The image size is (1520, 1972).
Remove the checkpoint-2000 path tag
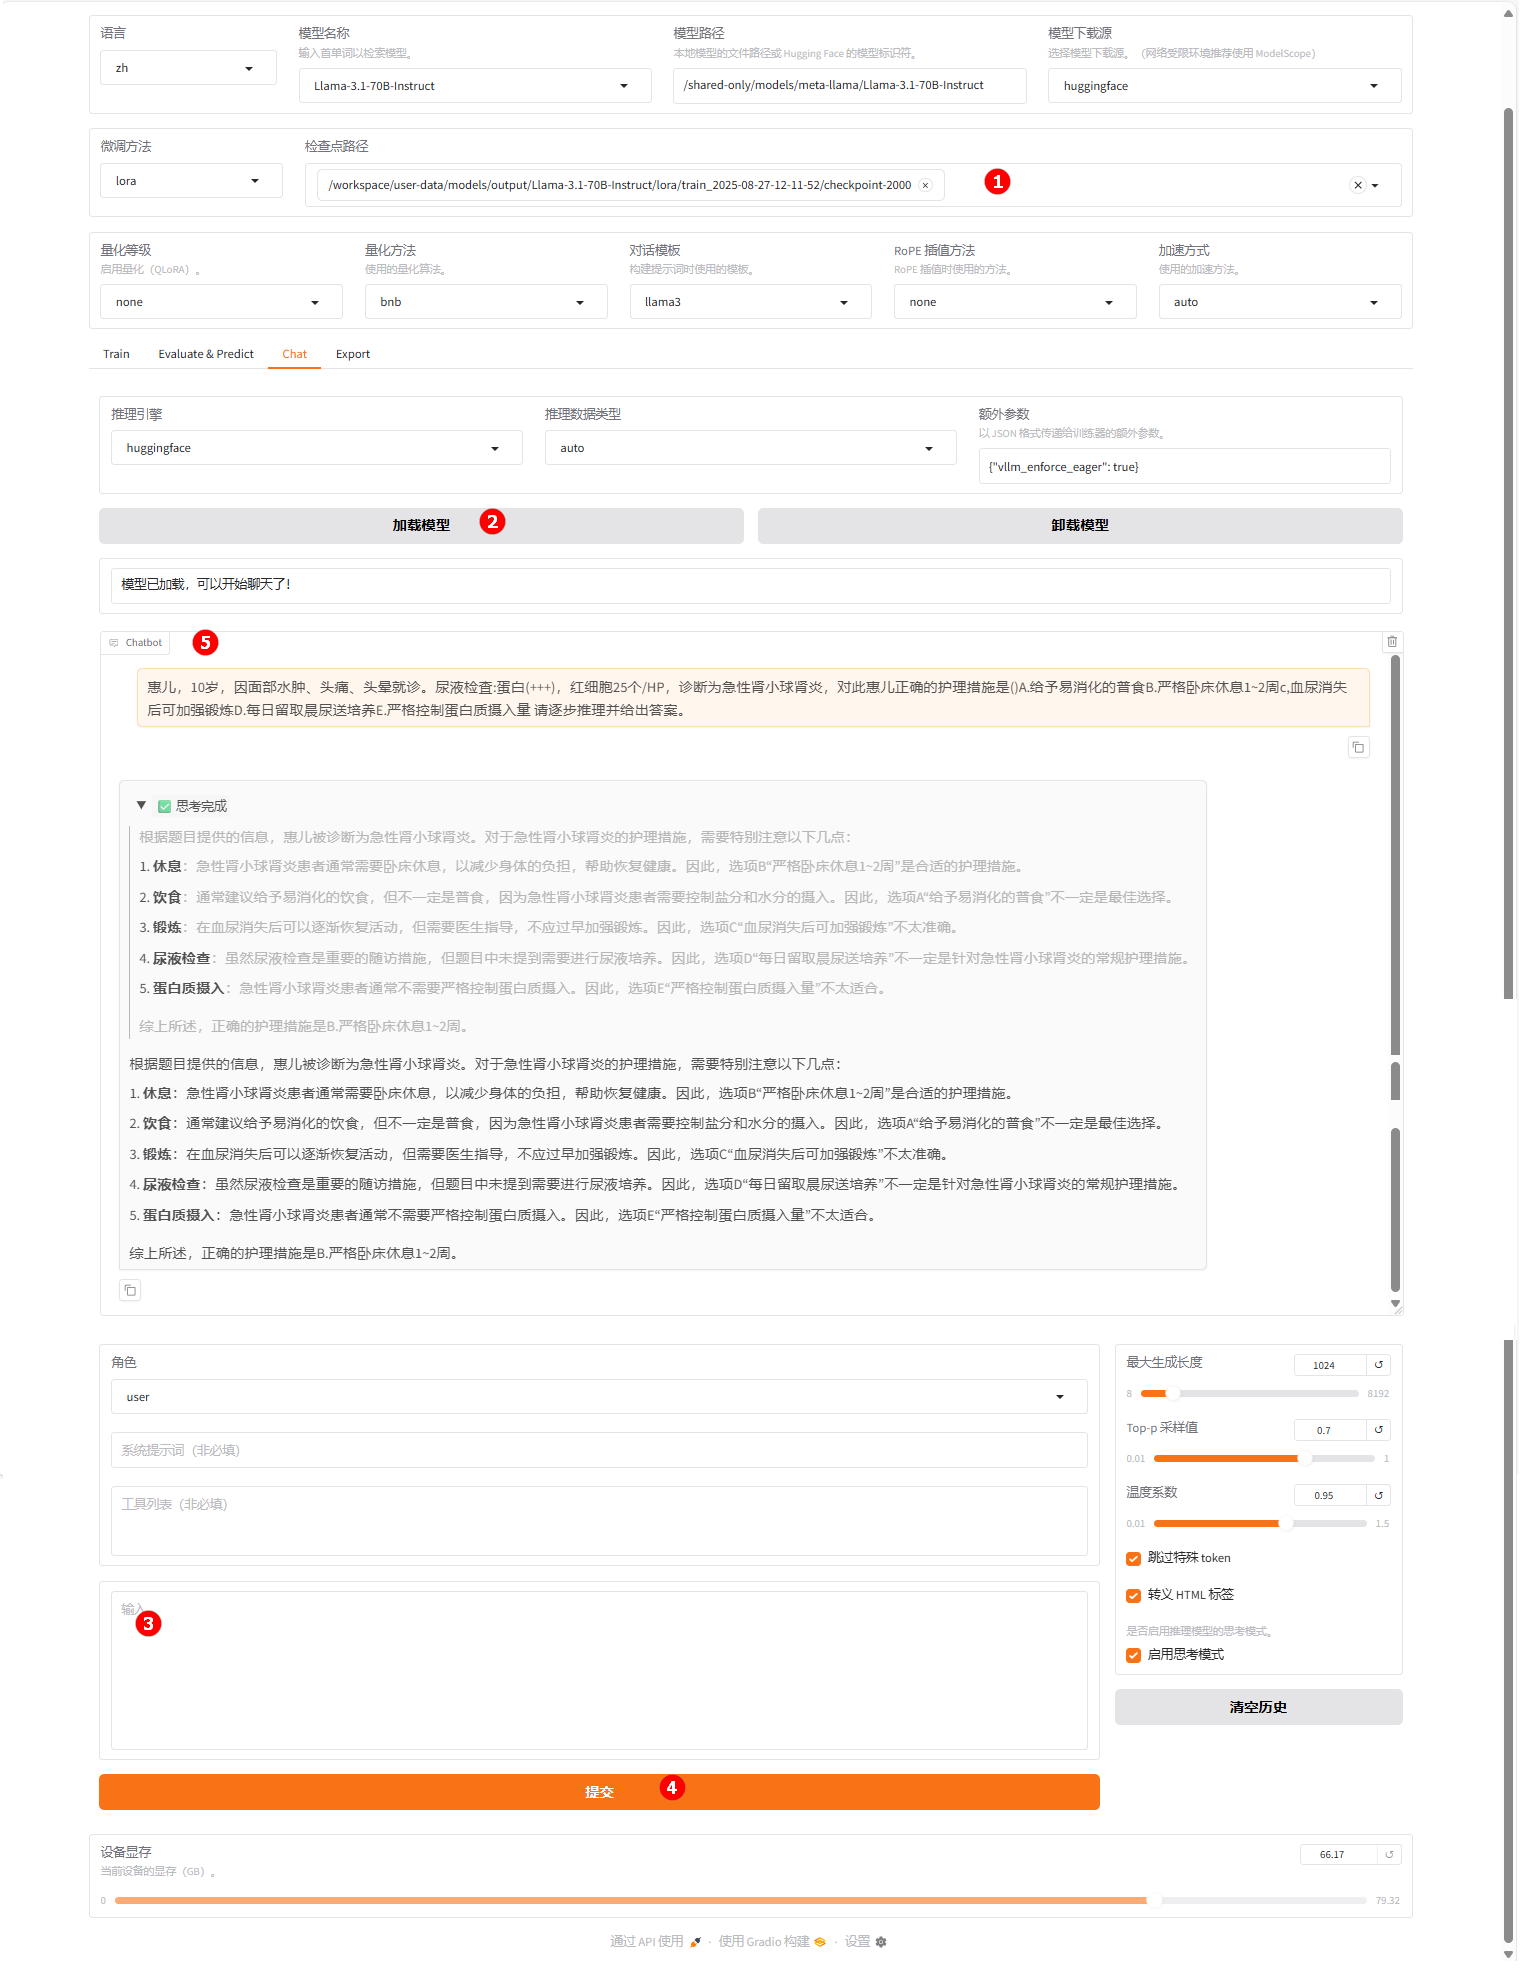click(926, 186)
